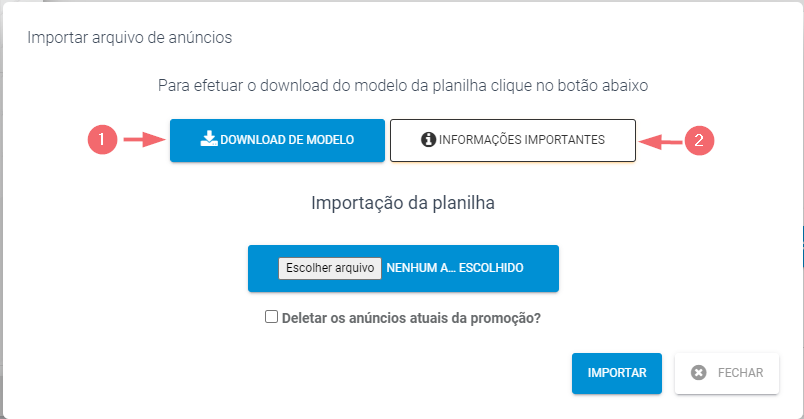Open the INFORMAÇÕES IMPORTANTES button
Image resolution: width=804 pixels, height=419 pixels.
click(x=513, y=141)
